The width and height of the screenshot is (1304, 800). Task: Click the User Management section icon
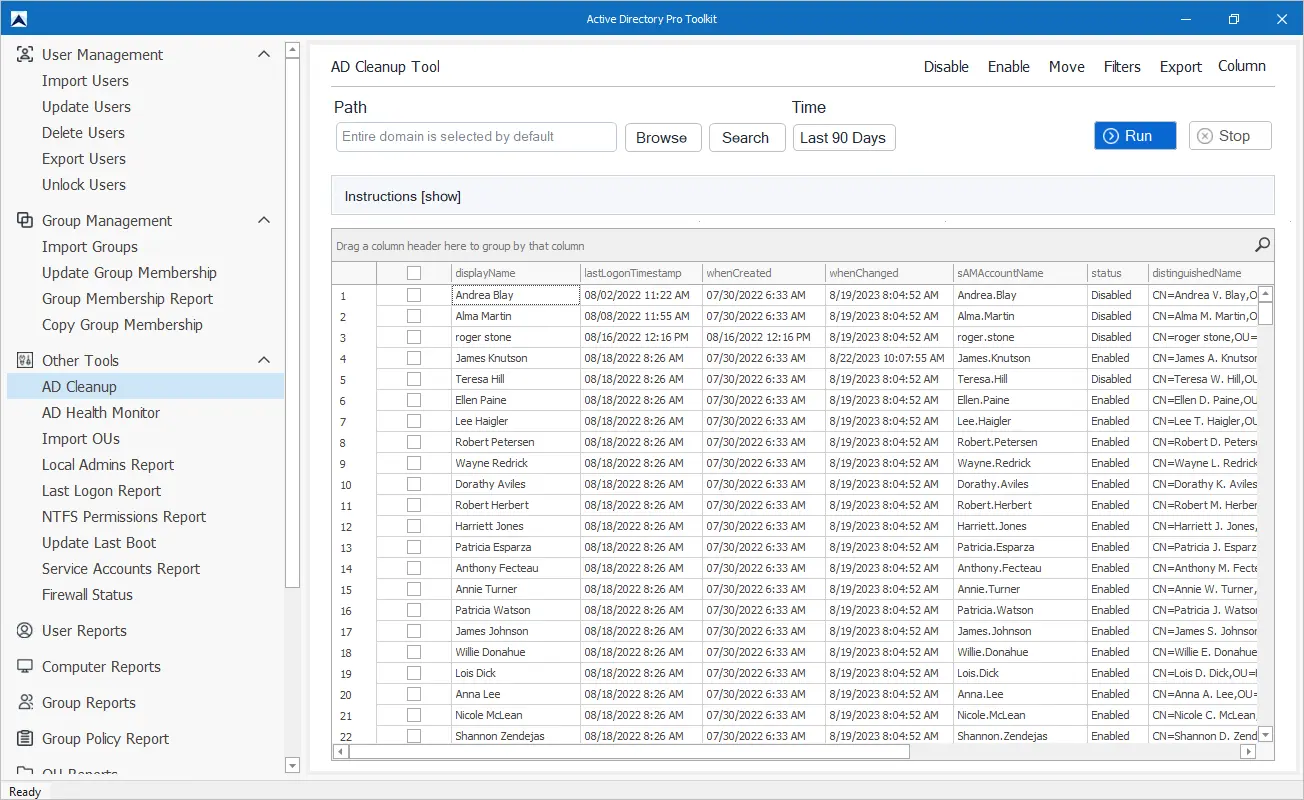25,55
